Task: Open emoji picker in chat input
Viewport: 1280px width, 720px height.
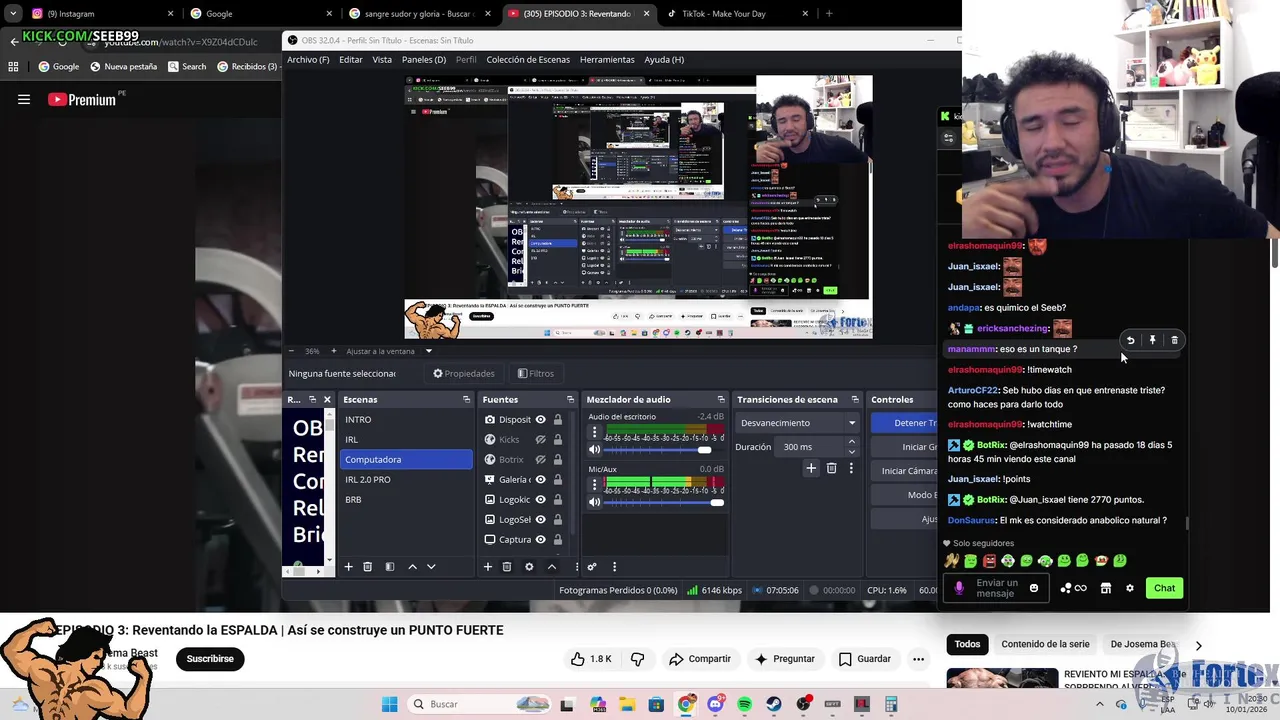Action: point(1034,588)
